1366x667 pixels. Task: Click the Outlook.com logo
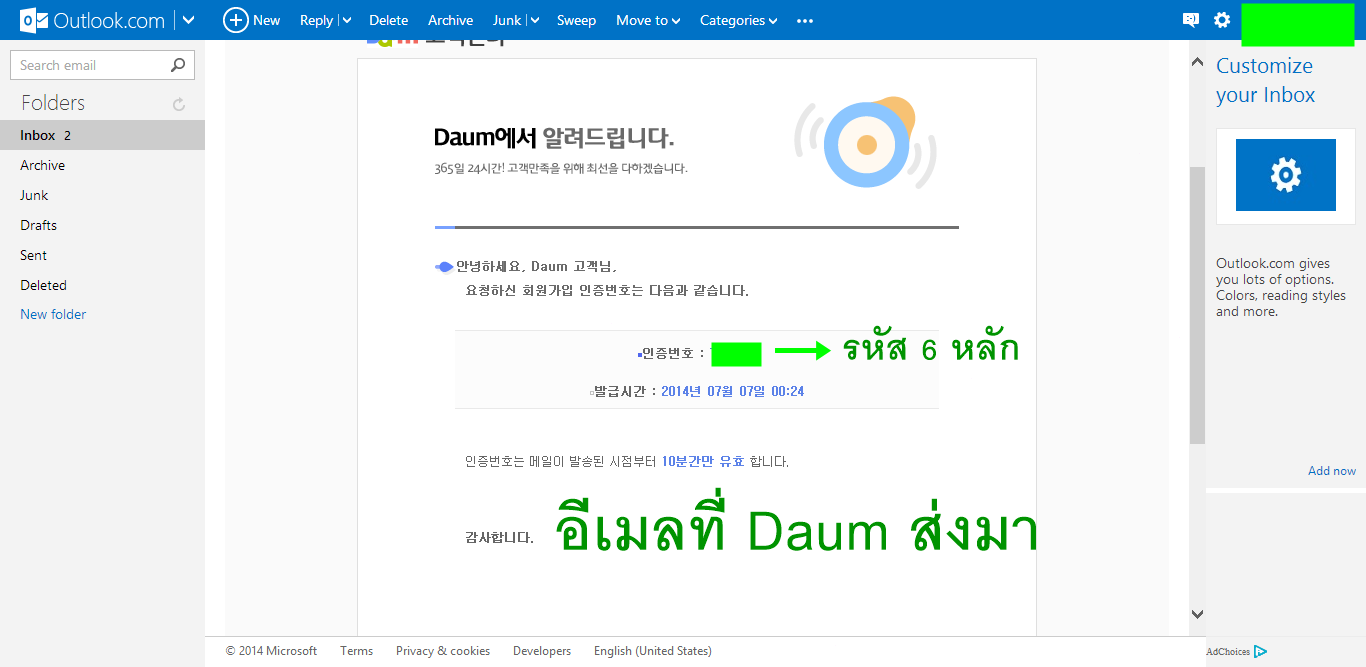93,20
